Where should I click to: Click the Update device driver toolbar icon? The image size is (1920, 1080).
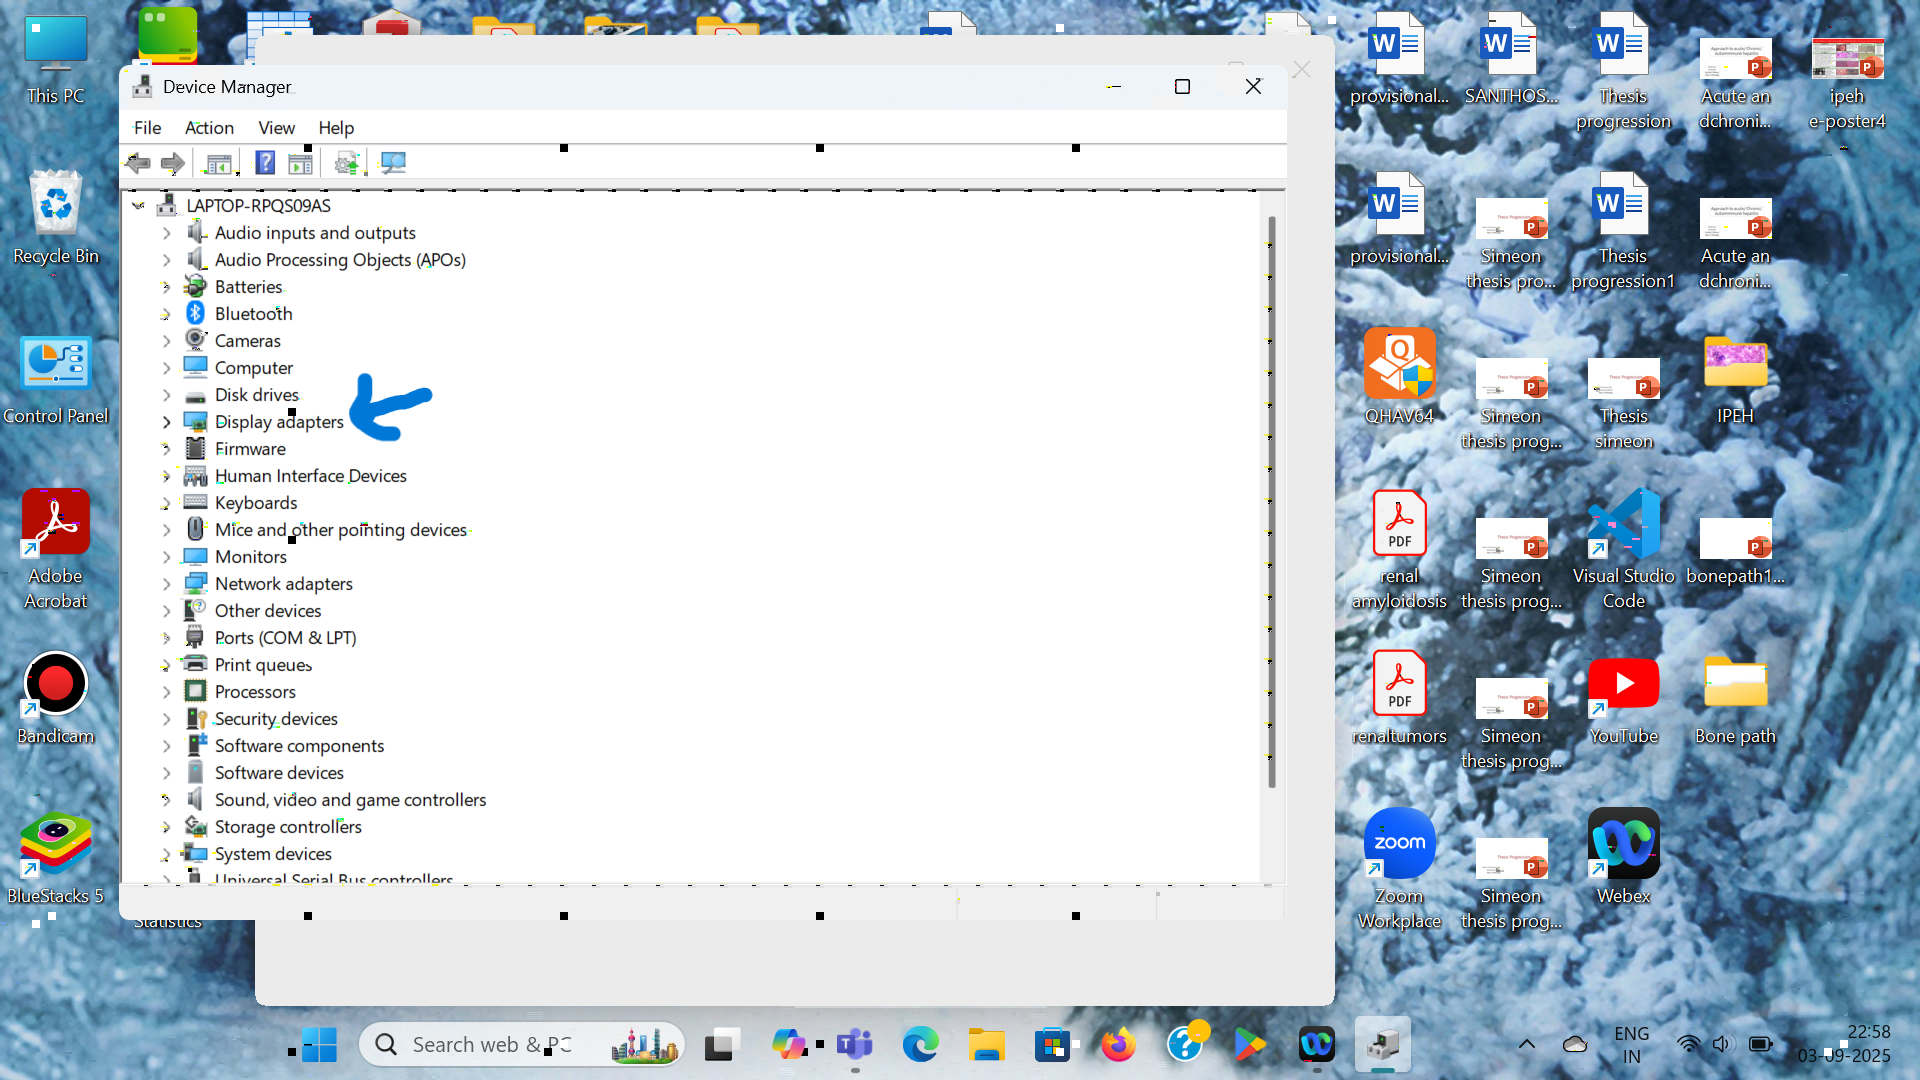click(347, 163)
